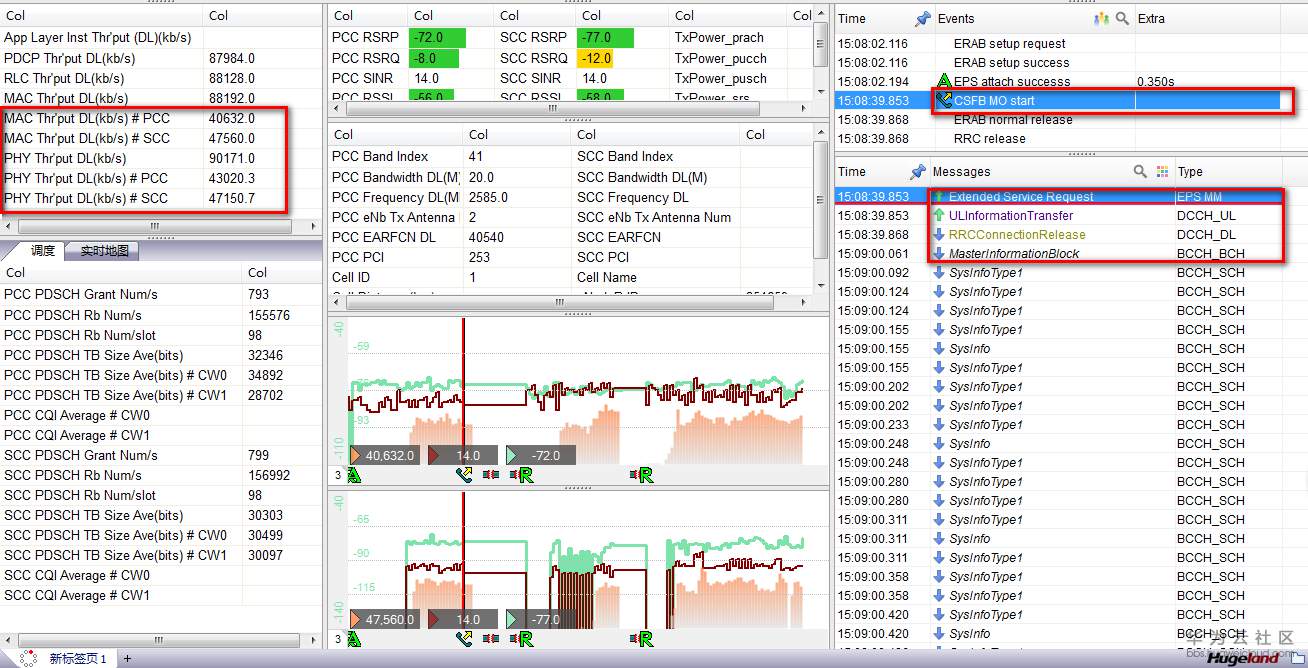This screenshot has height=668, width=1308.
Task: Click the orange 47,560.0 legend chip
Action: click(384, 619)
